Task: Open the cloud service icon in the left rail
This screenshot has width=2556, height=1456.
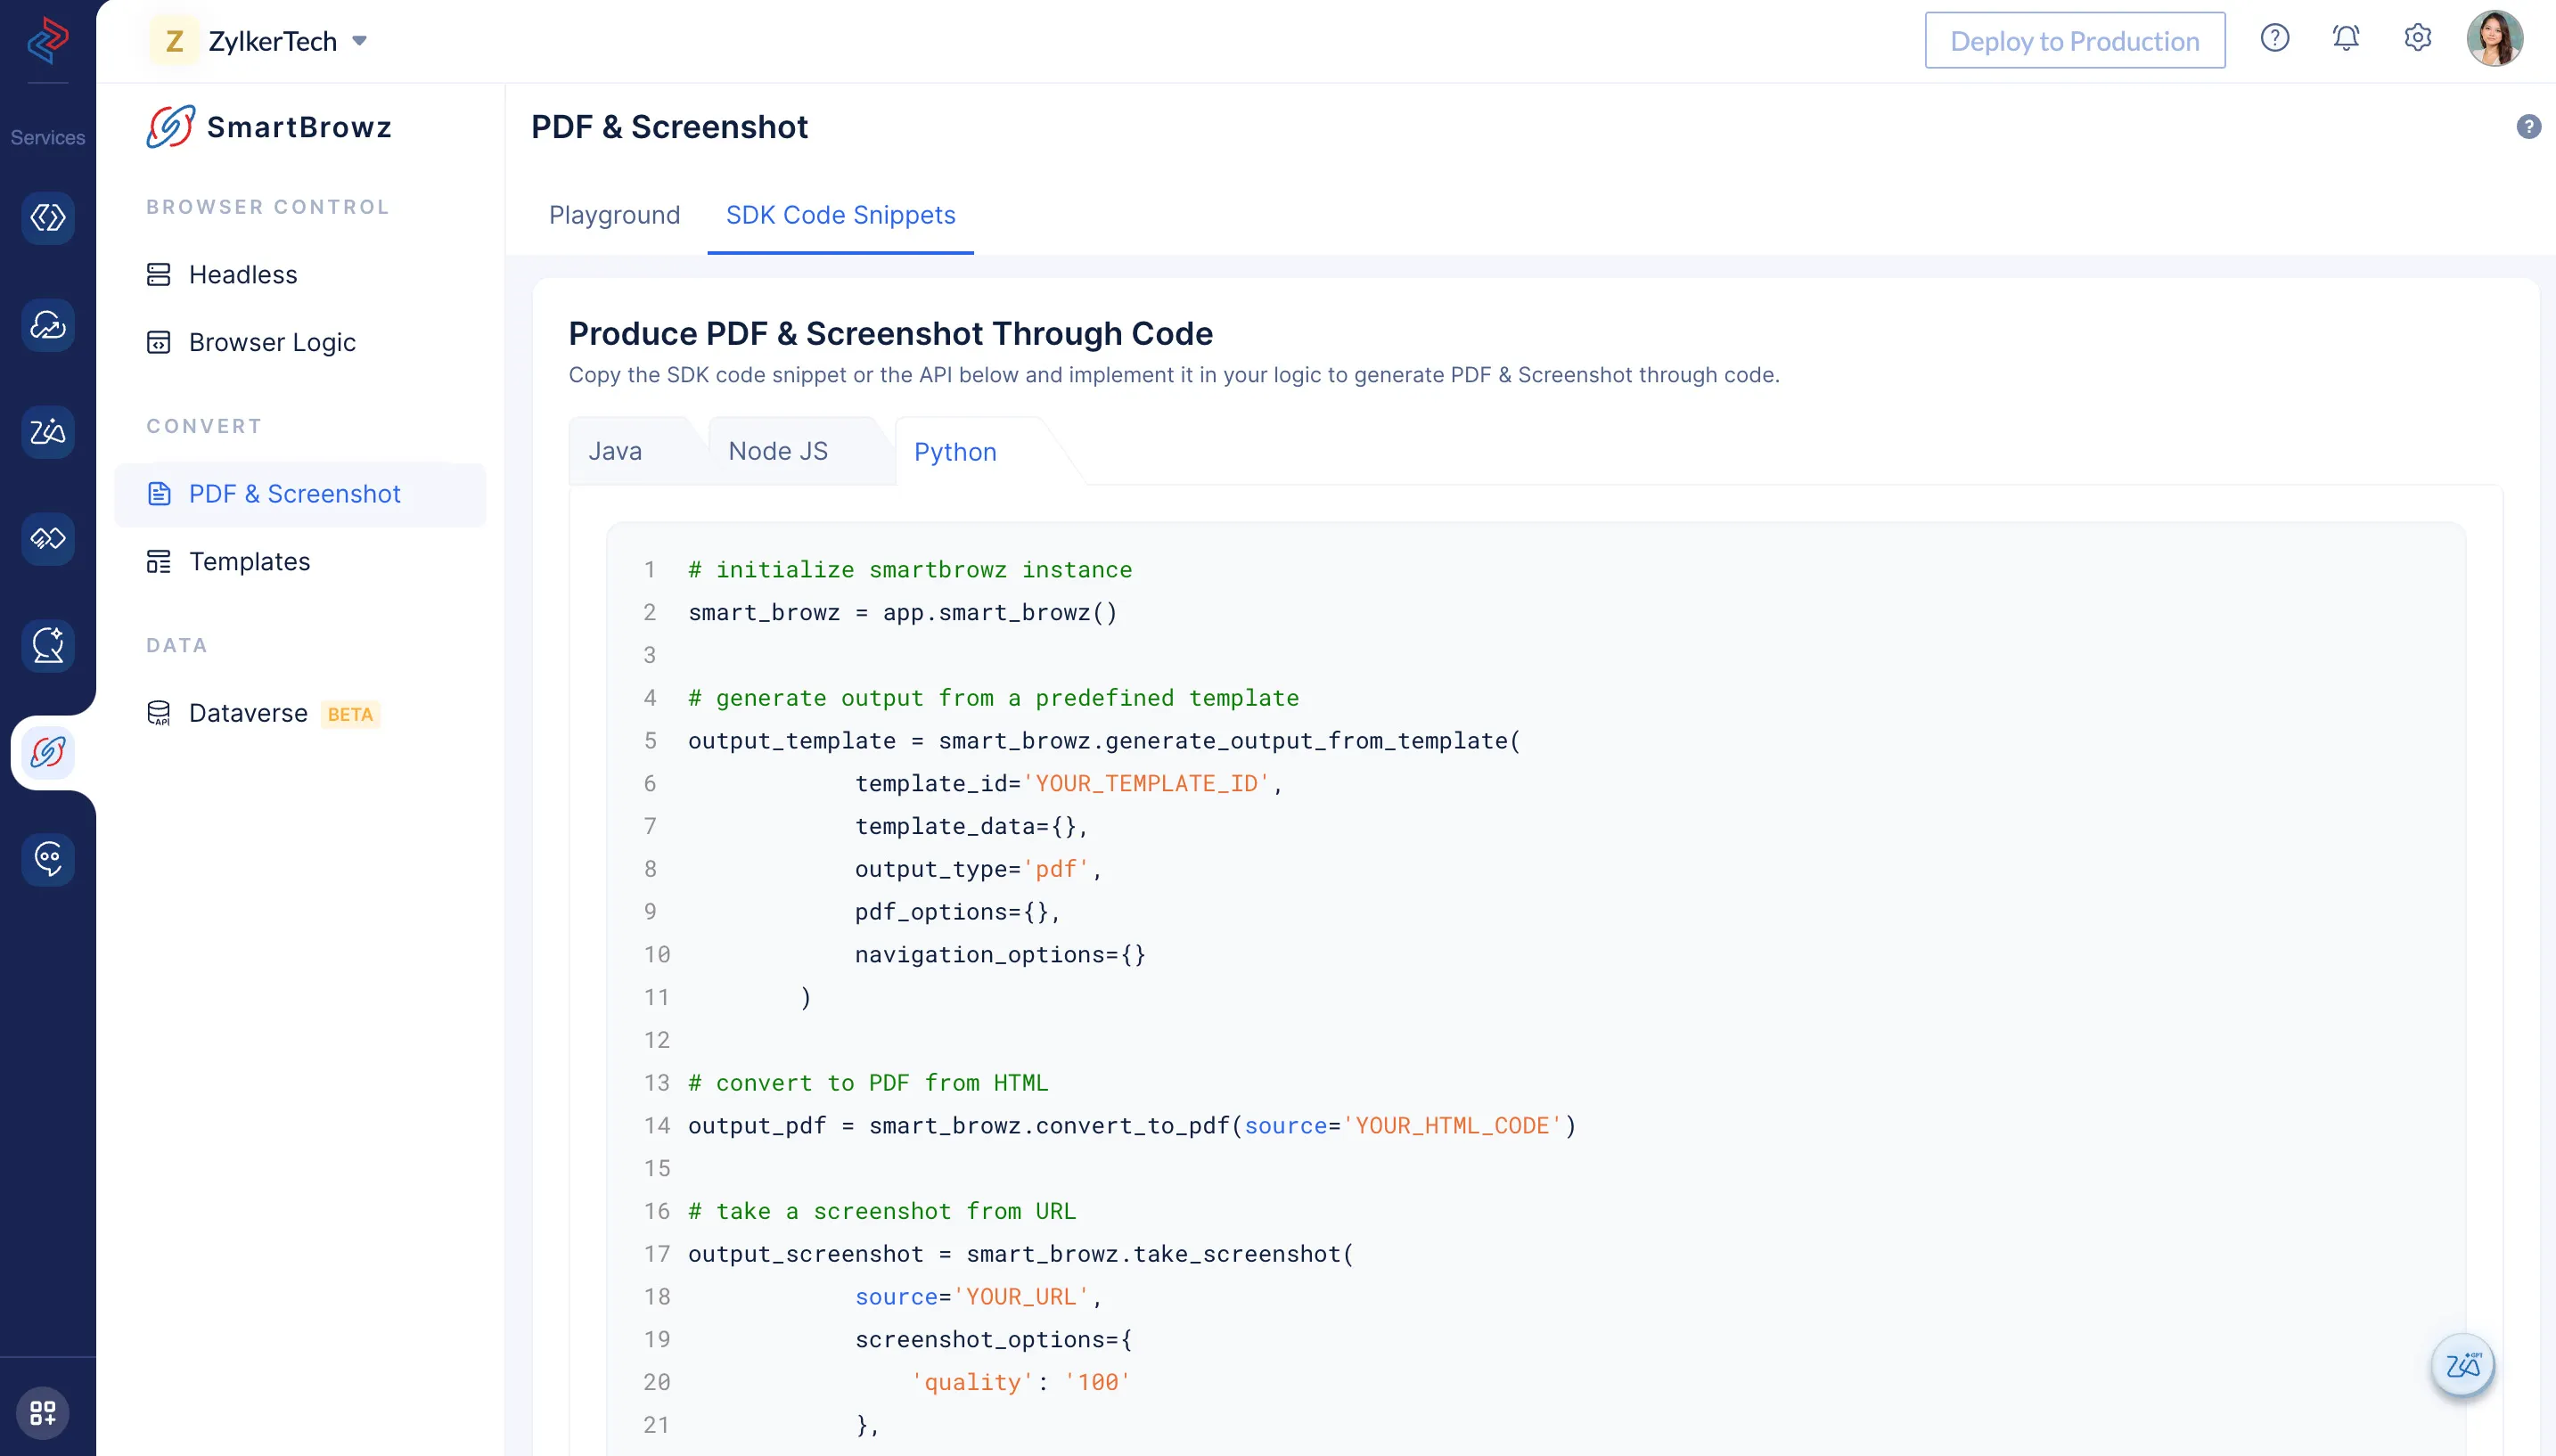Action: pos(47,325)
